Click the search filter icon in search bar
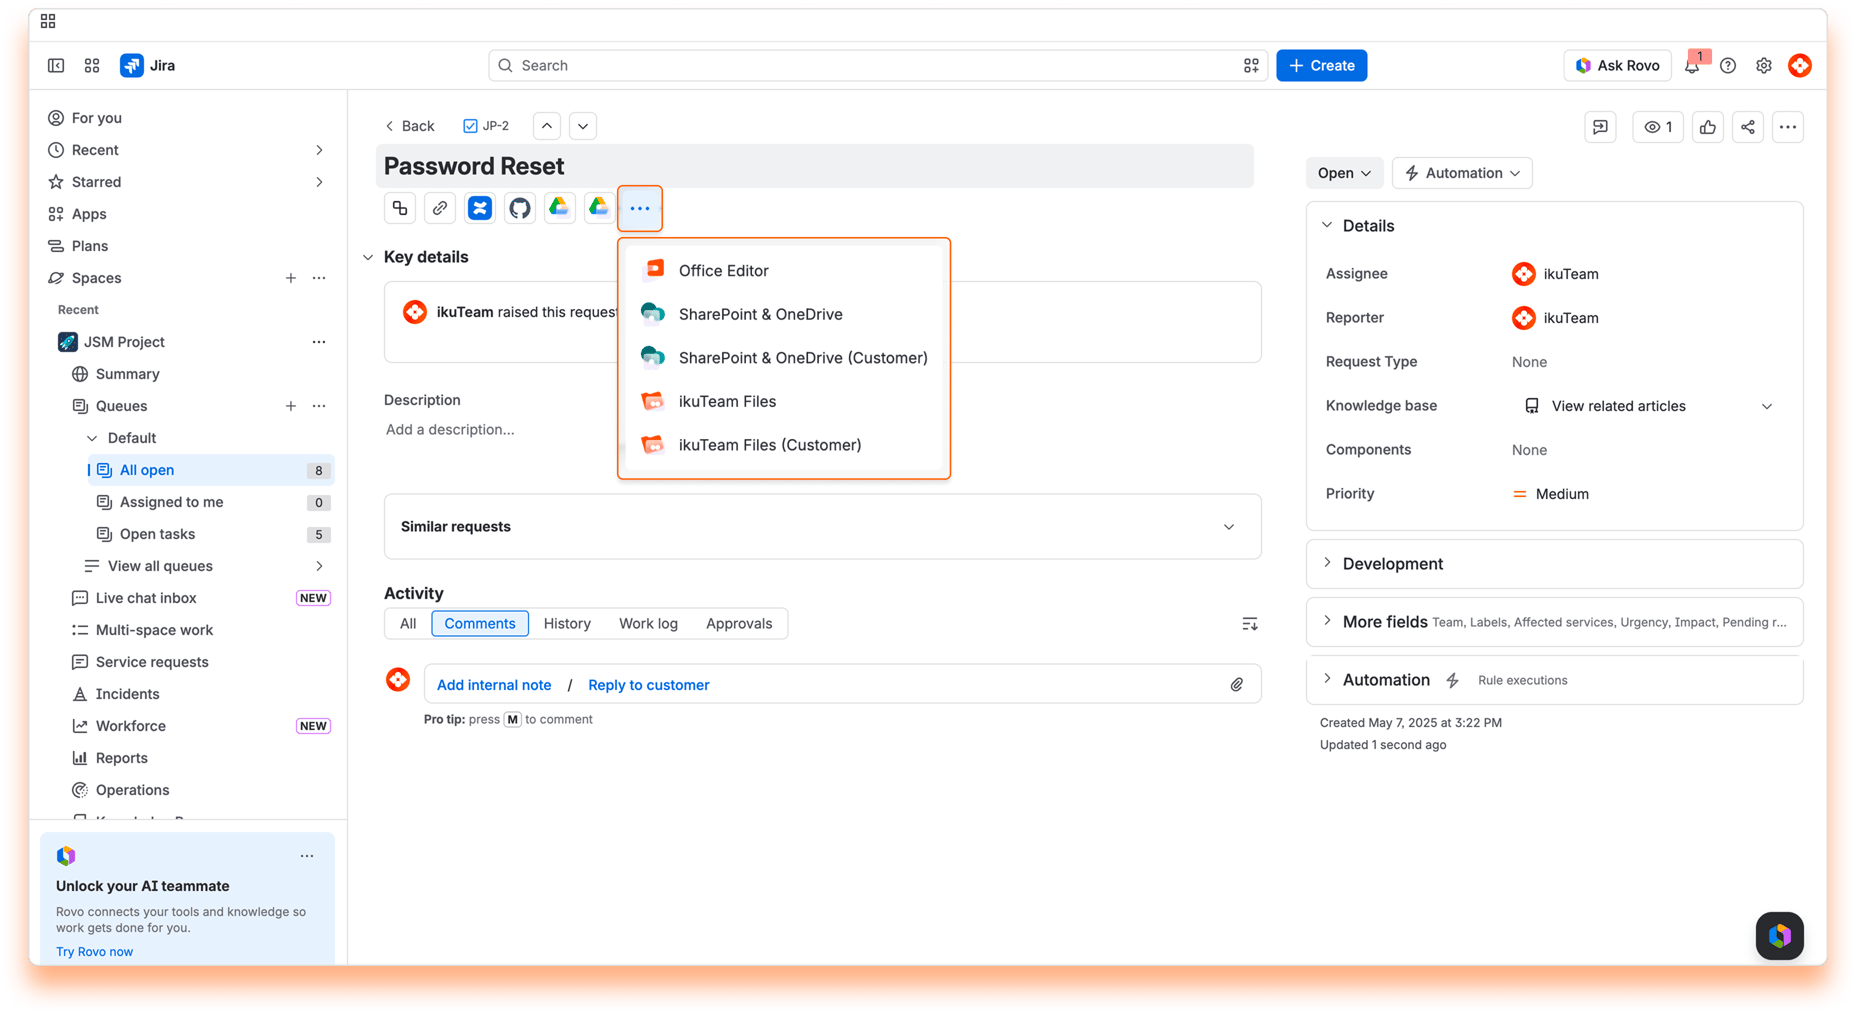The width and height of the screenshot is (1856, 1014). (x=1251, y=66)
